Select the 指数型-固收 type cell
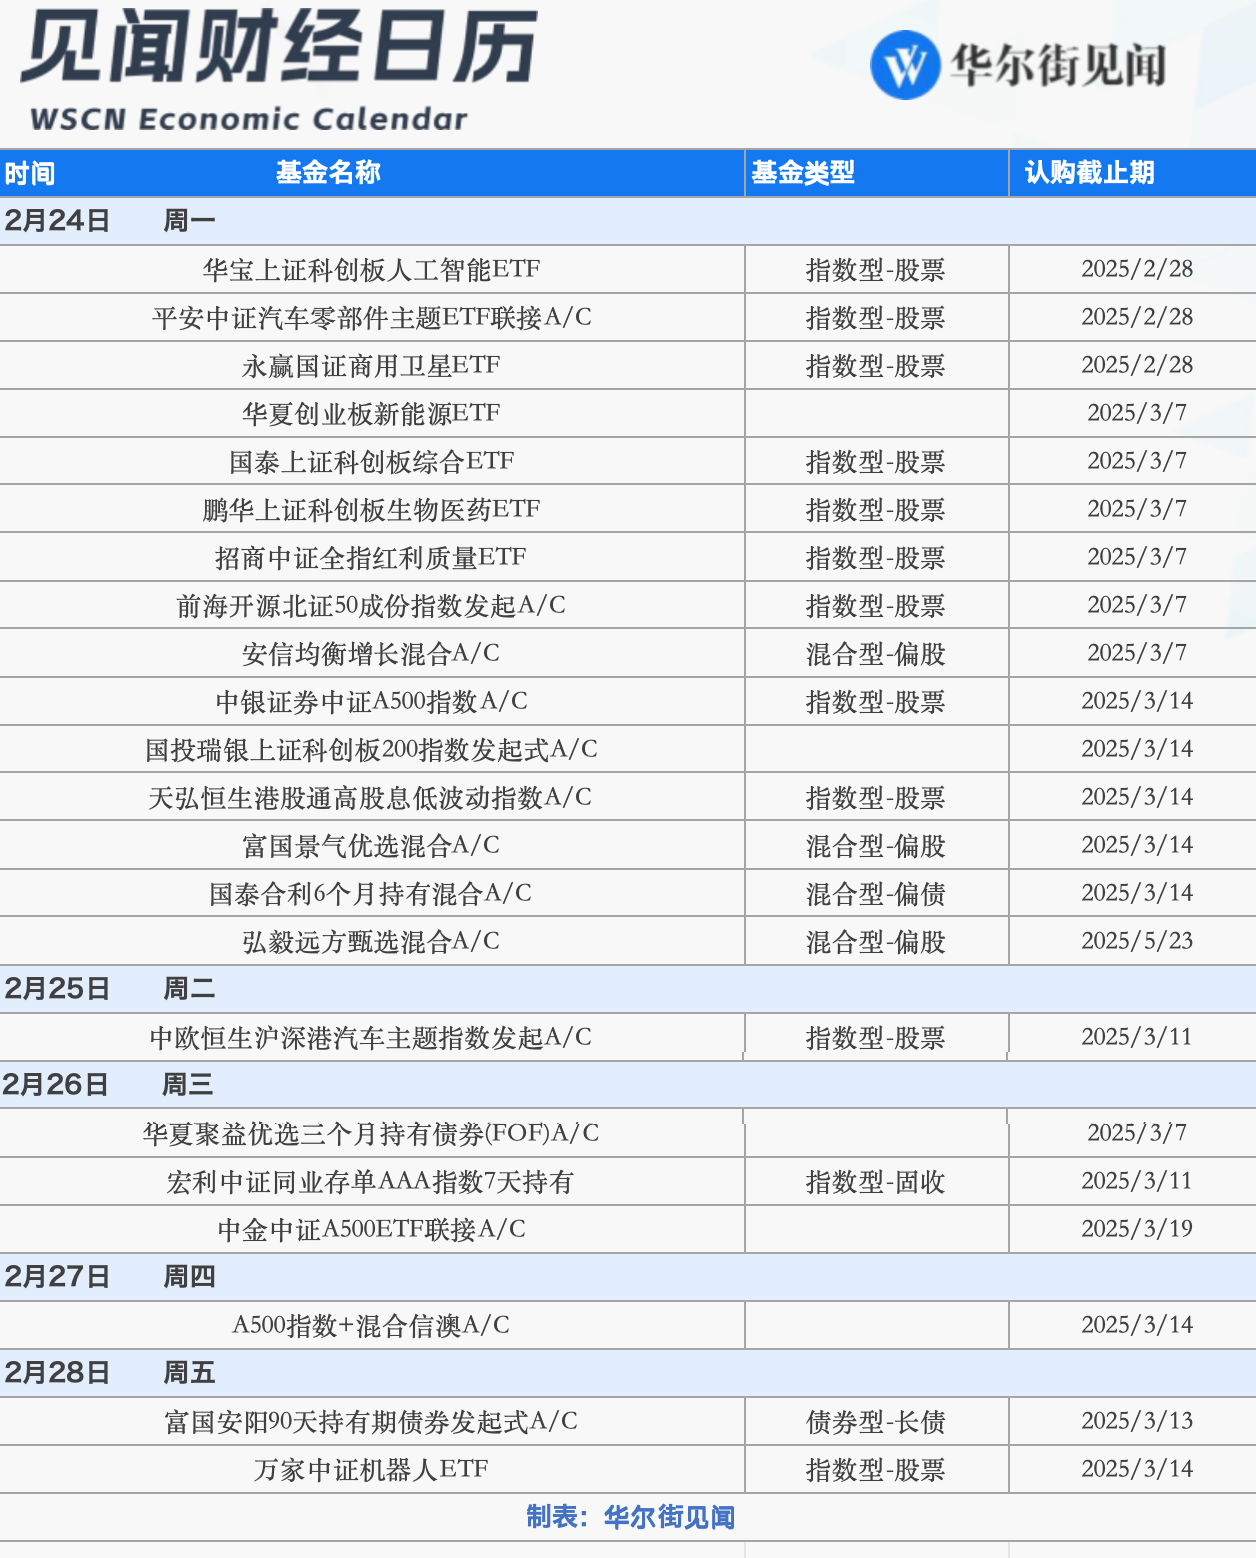Viewport: 1256px width, 1558px height. (875, 1181)
